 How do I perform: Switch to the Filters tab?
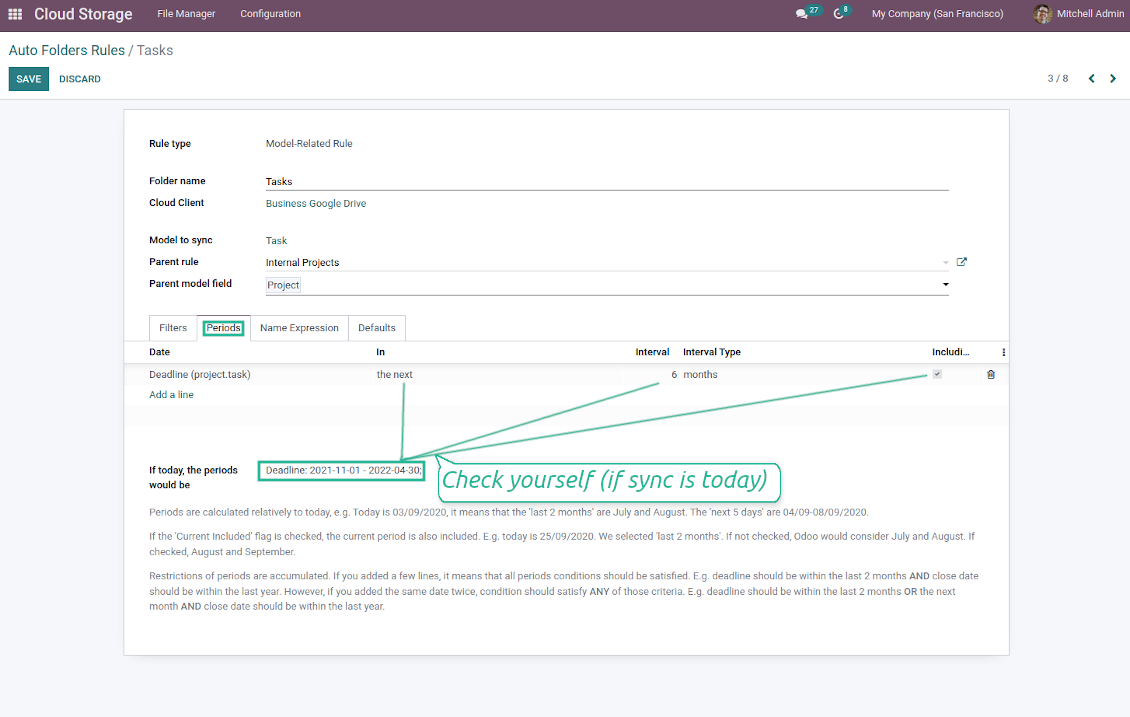pos(173,328)
